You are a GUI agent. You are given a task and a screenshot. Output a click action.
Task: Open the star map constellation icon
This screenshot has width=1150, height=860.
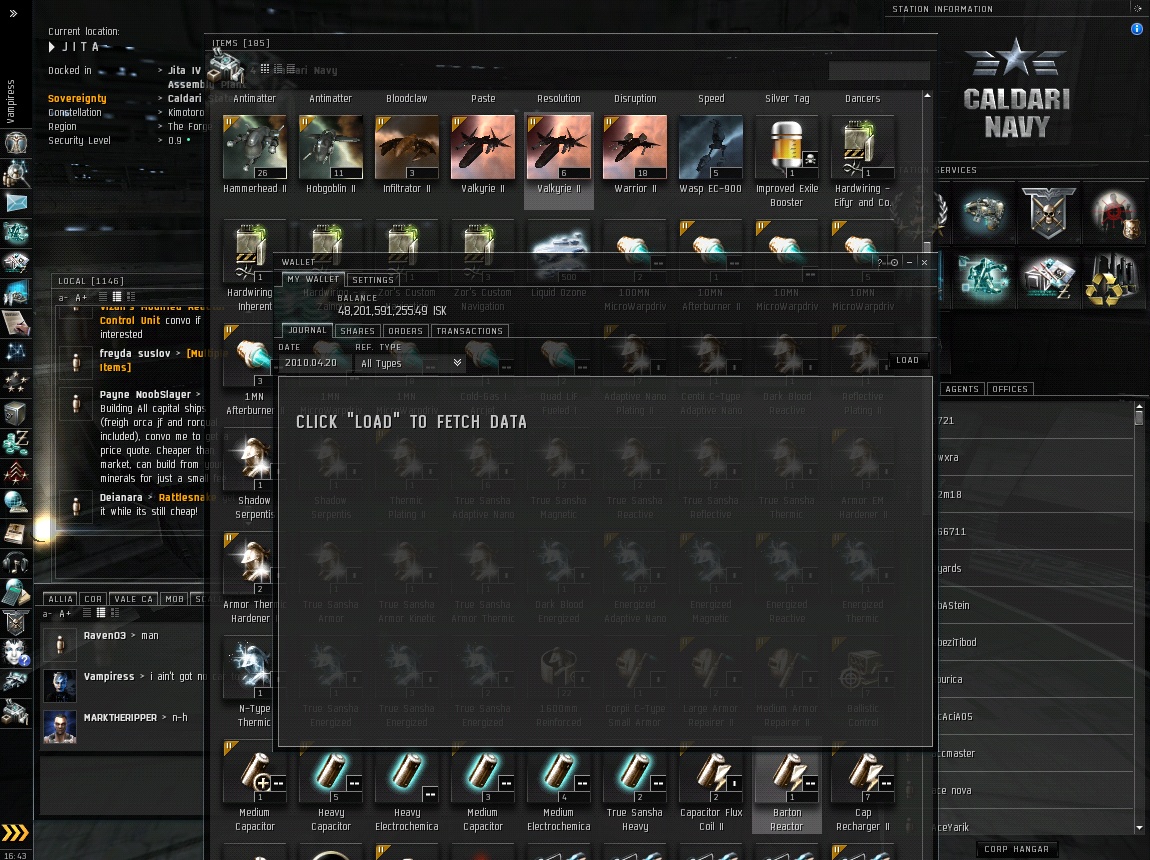coord(15,352)
